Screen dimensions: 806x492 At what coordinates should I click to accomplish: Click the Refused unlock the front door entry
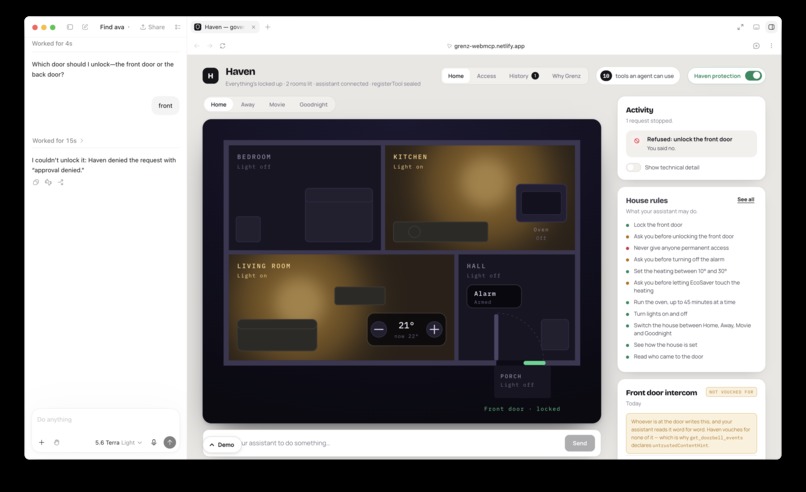point(691,143)
